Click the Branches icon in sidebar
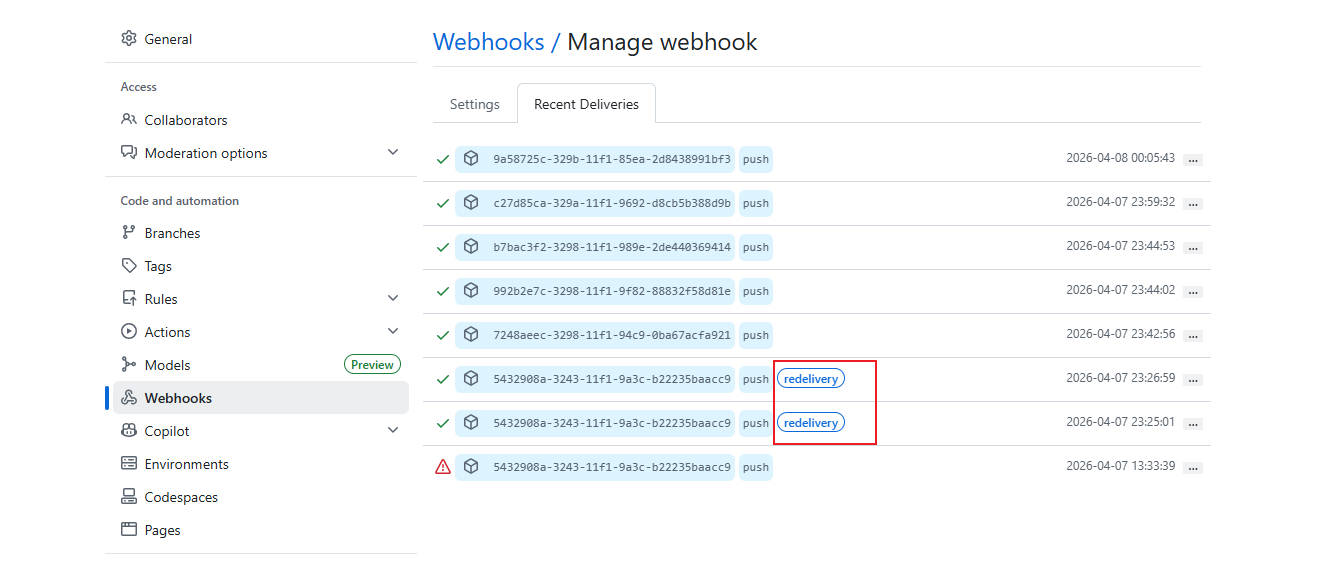Screen dimensions: 1318x562 pos(128,233)
